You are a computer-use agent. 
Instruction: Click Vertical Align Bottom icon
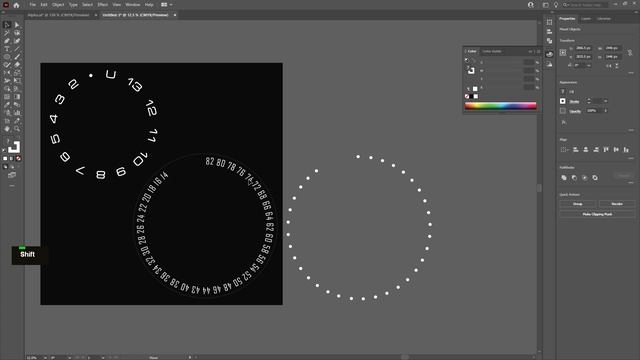click(626, 150)
